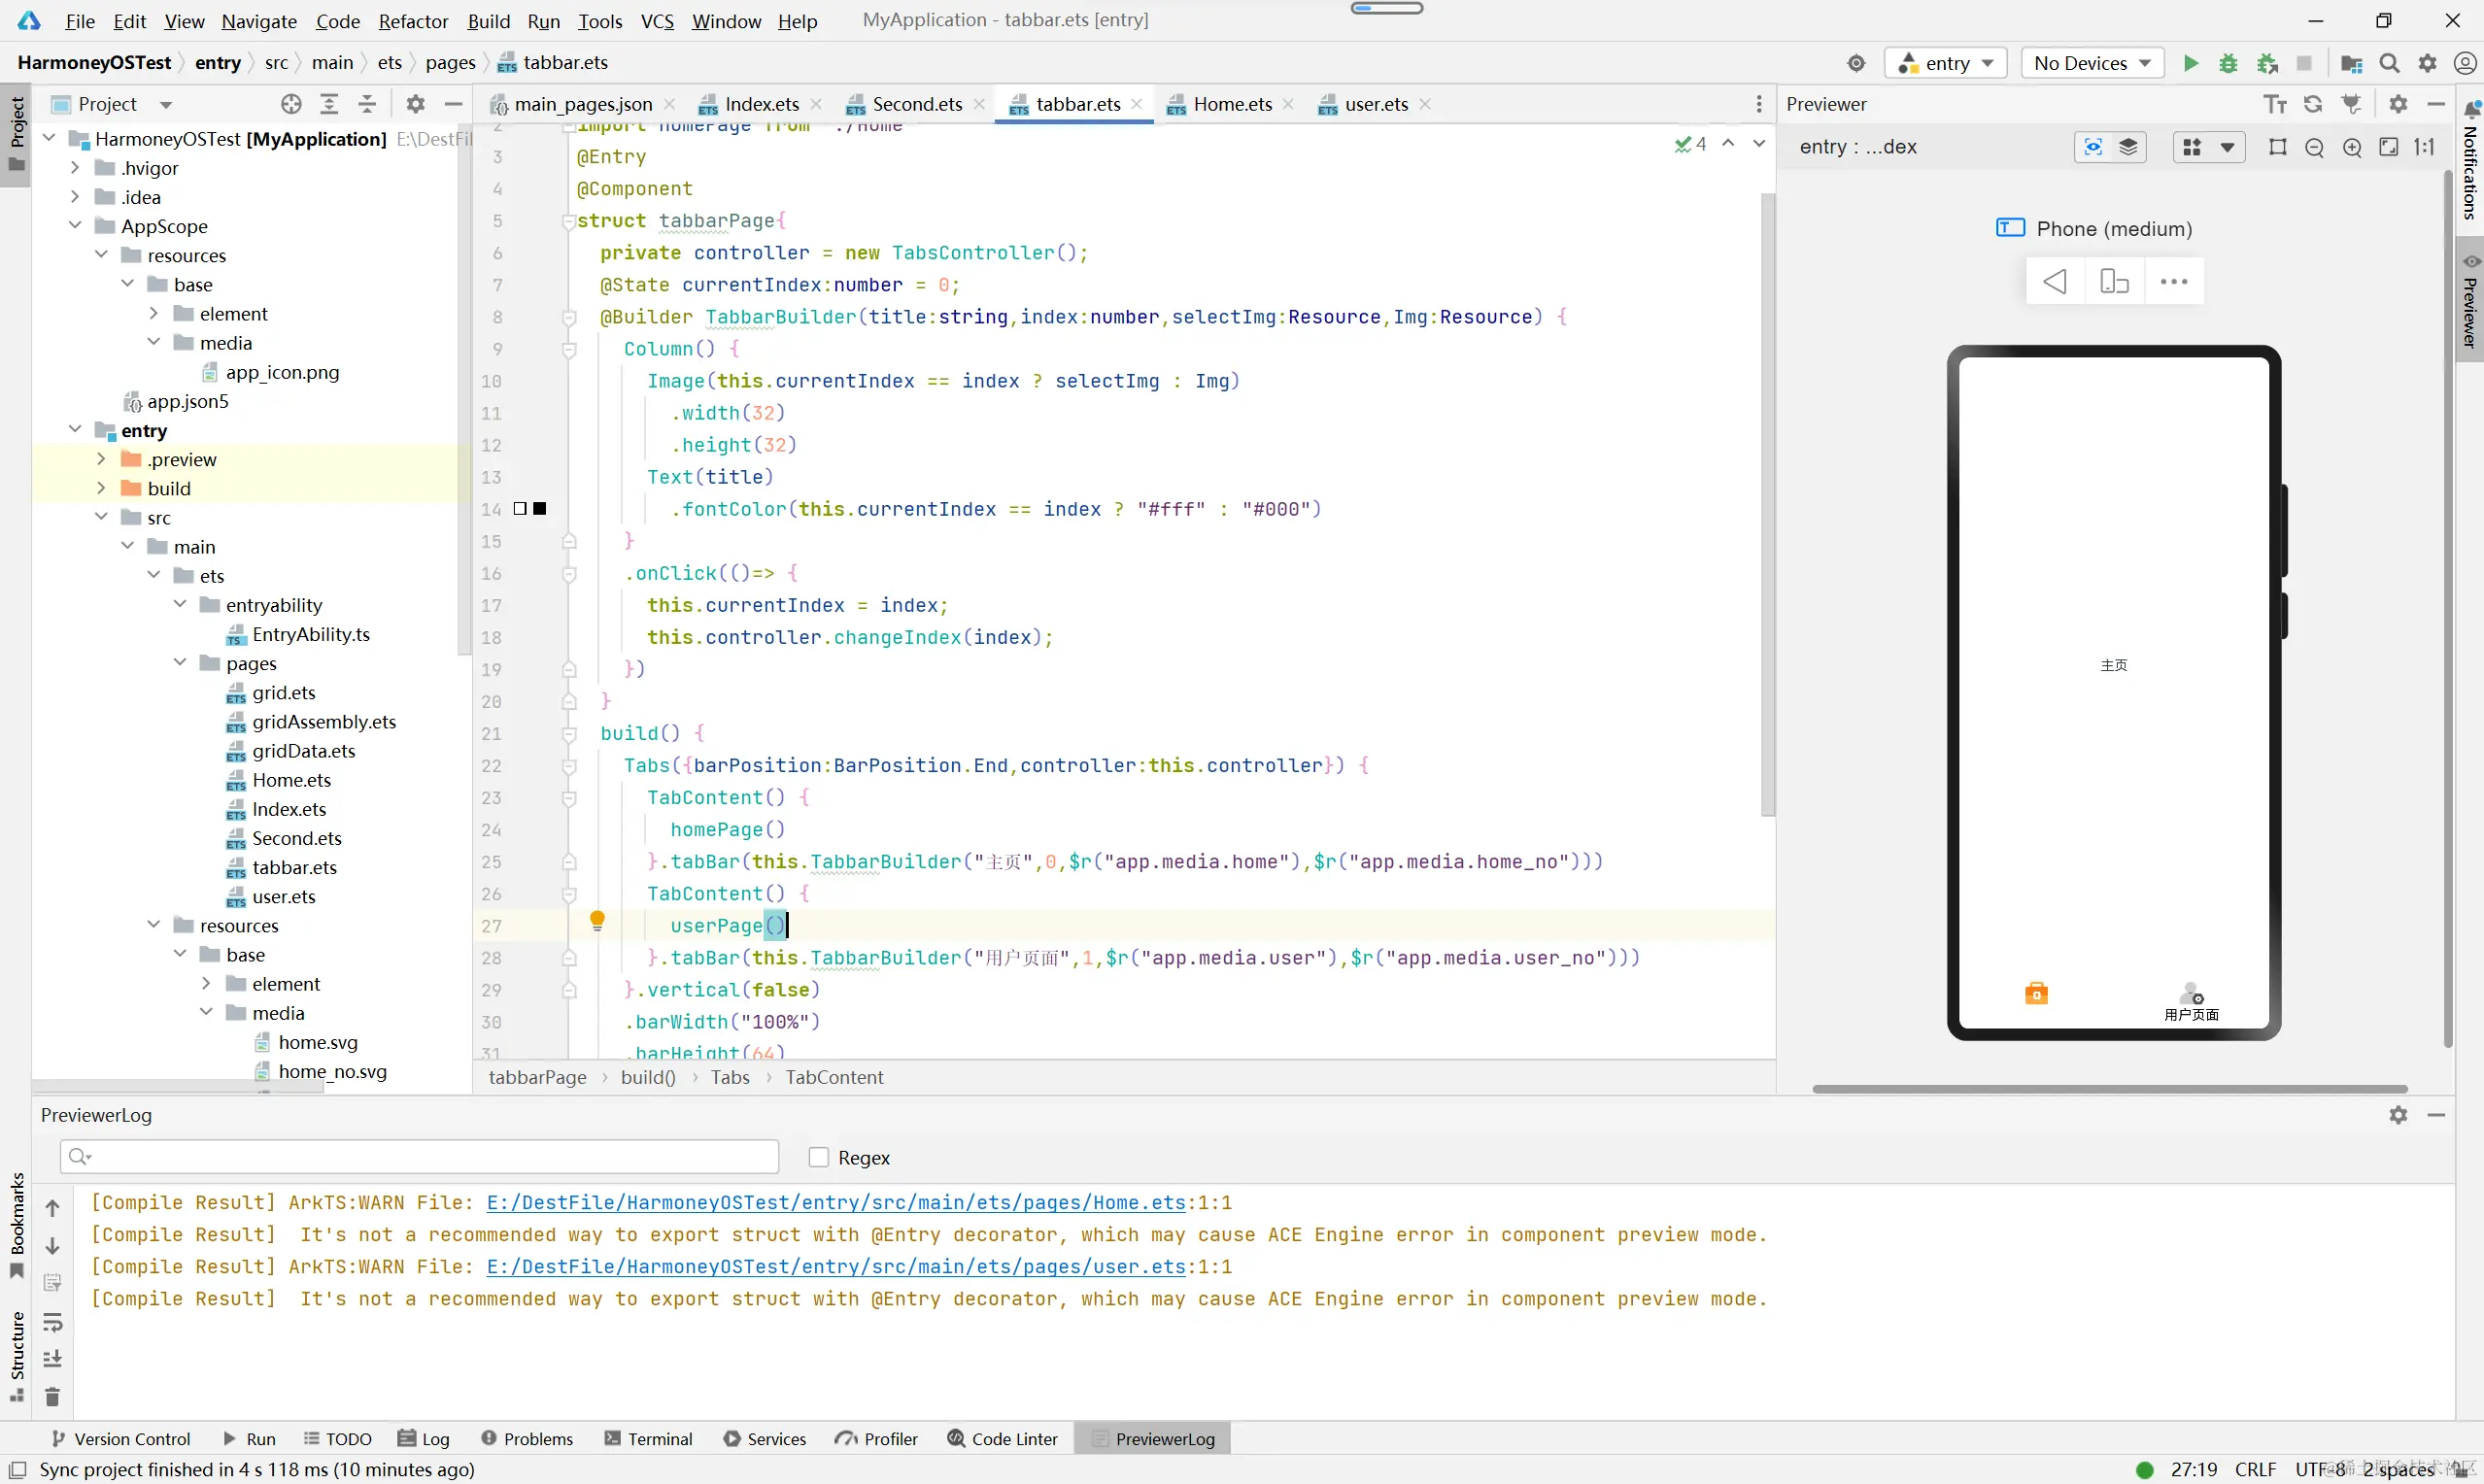Image resolution: width=2484 pixels, height=1484 pixels.
Task: Open more options dots in preview
Action: [2174, 282]
